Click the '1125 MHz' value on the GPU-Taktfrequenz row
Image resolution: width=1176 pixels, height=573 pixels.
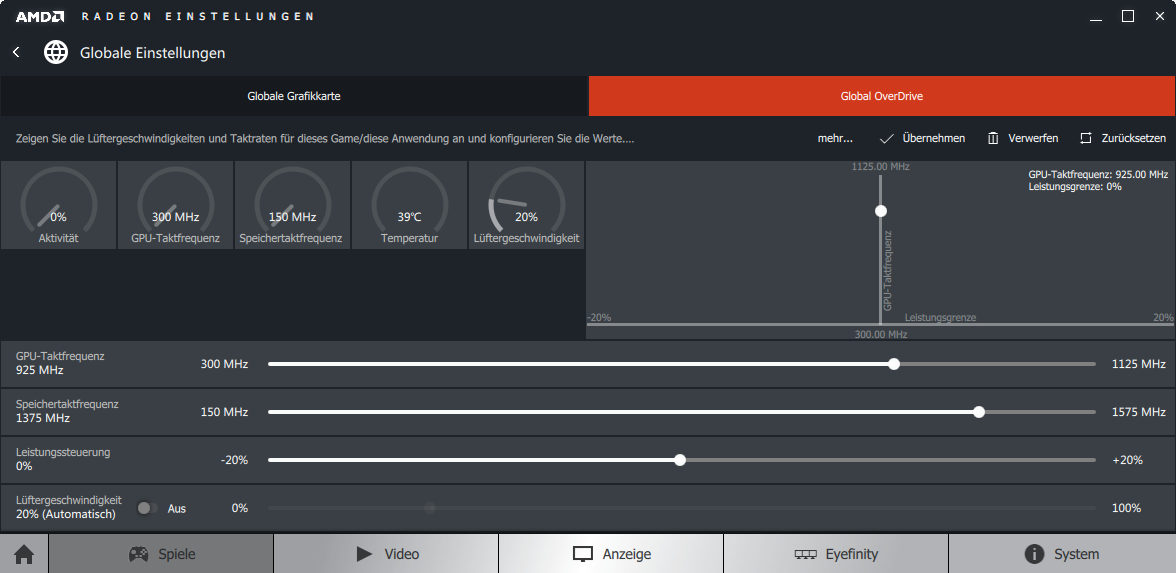(1138, 364)
